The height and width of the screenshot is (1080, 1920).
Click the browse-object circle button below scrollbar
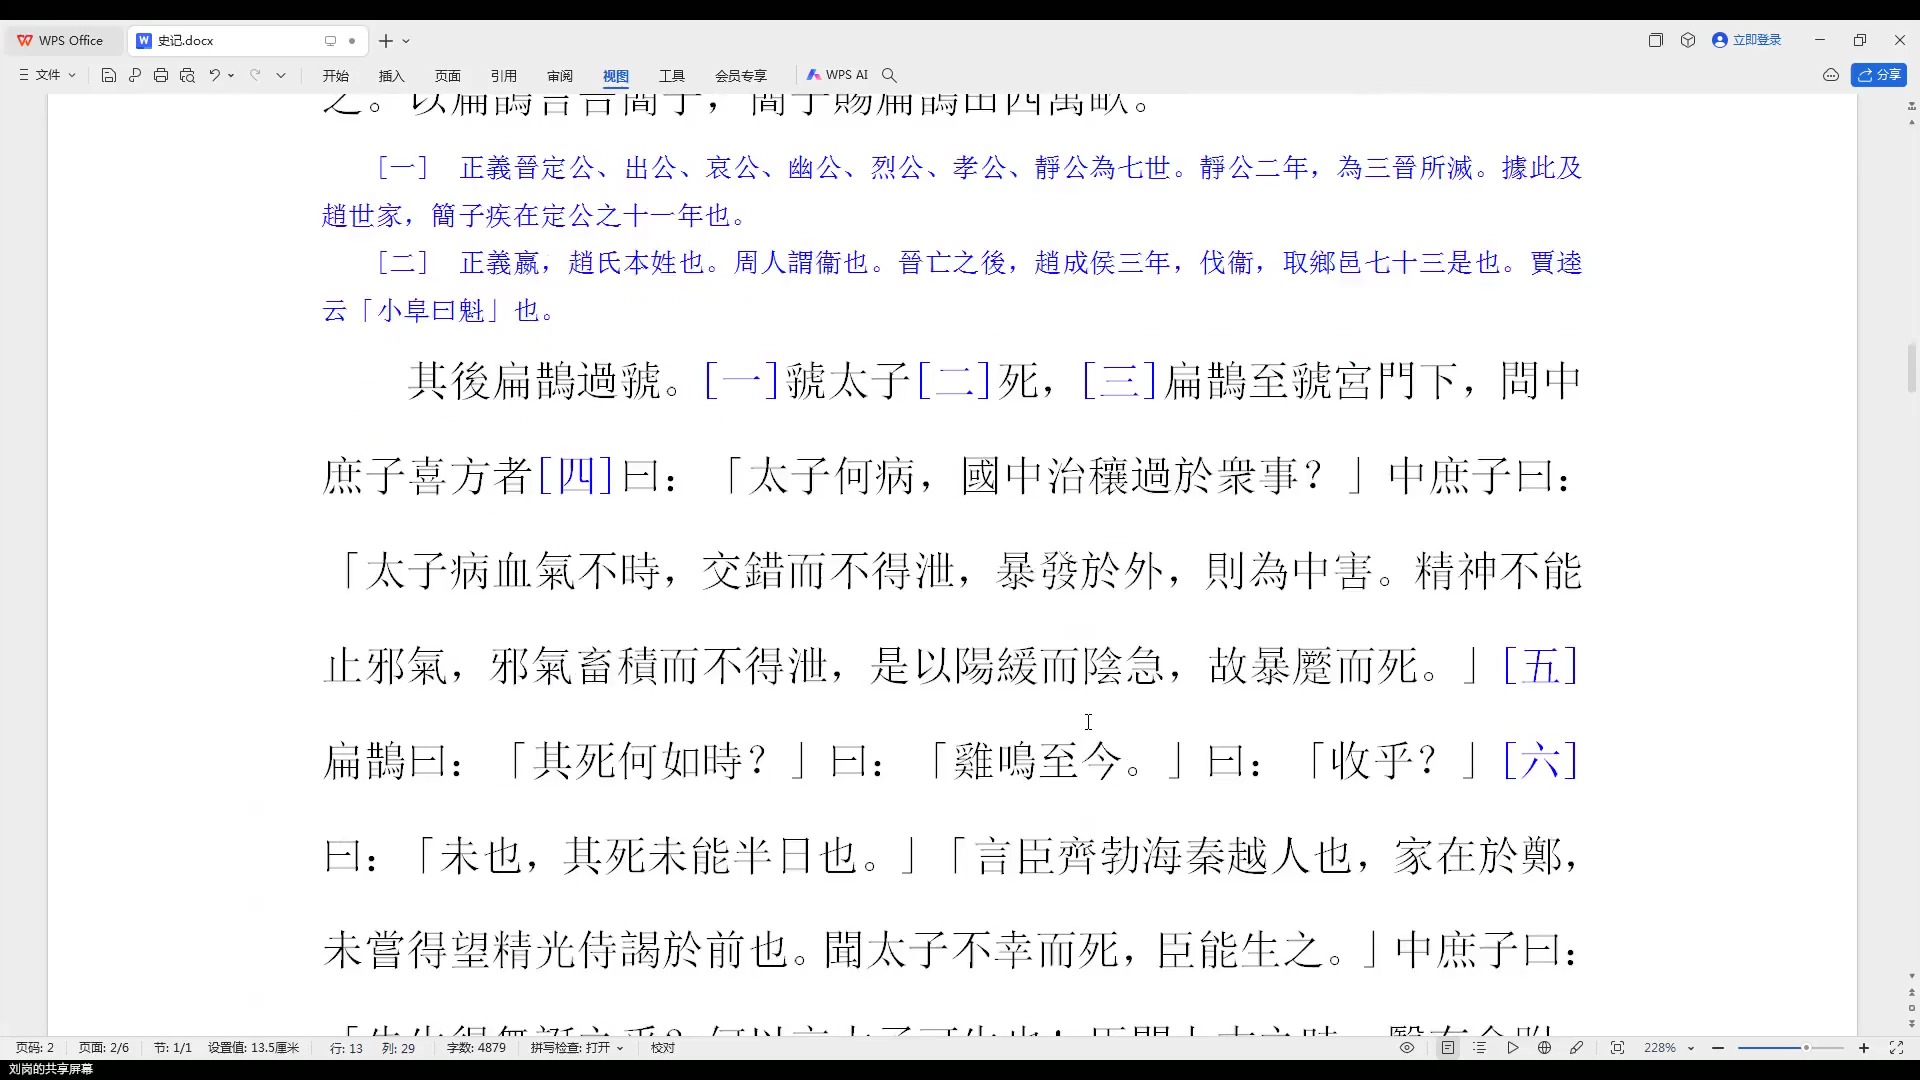[x=1912, y=1008]
